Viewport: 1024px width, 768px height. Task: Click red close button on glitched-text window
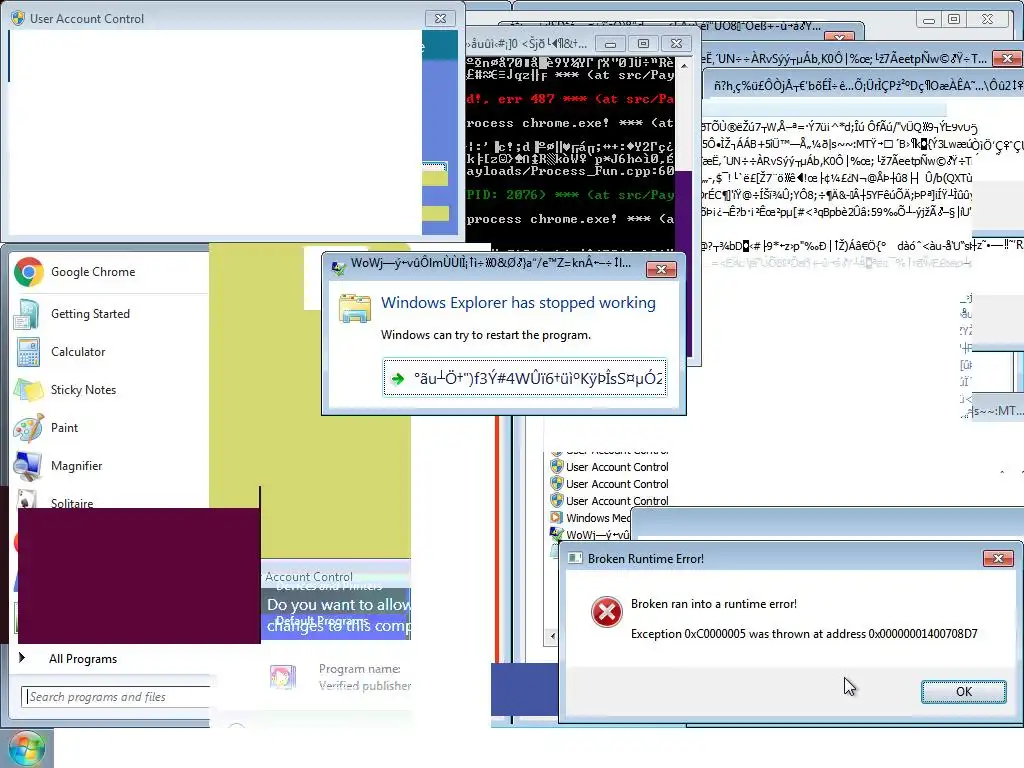tap(1008, 58)
